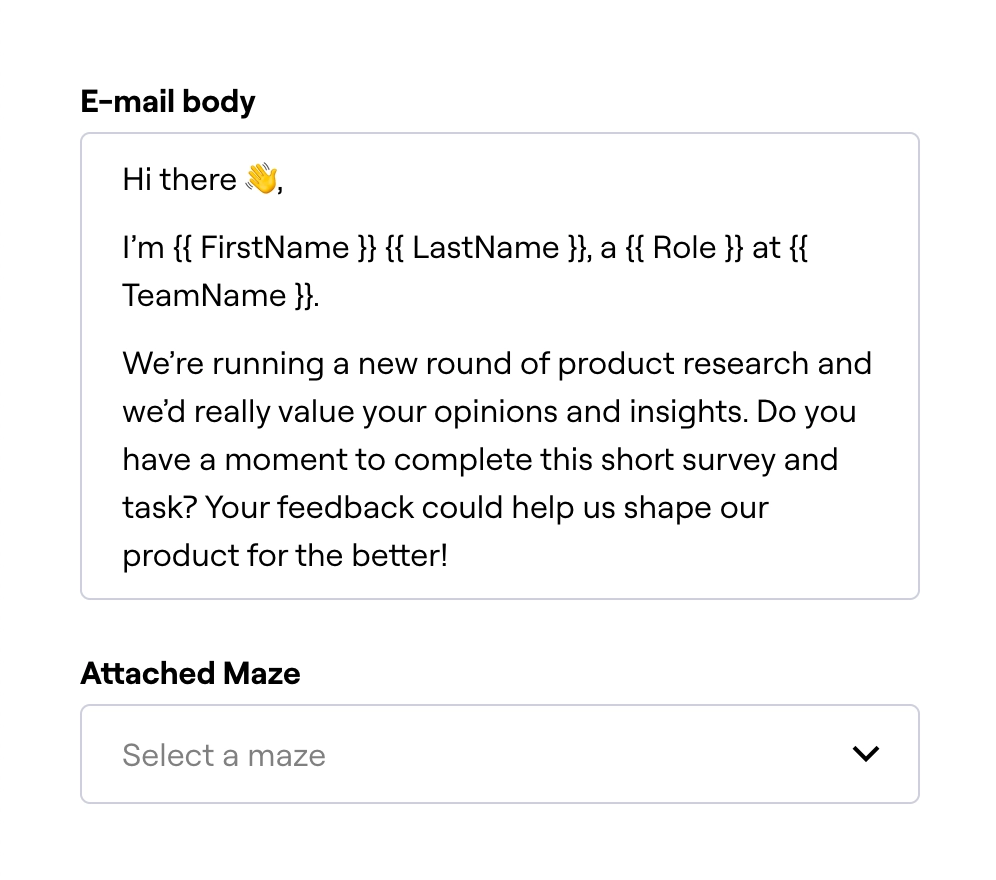This screenshot has height=880, width=996.
Task: Click the Attached Maze heading
Action: [x=190, y=673]
